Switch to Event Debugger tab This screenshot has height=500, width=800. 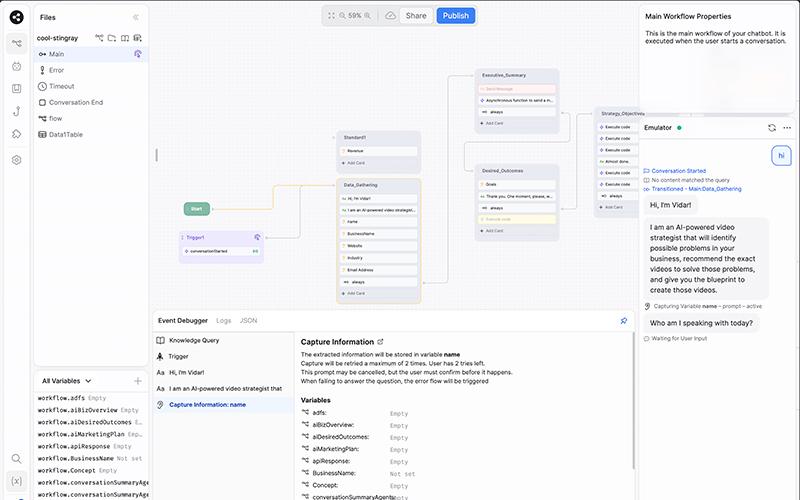pyautogui.click(x=183, y=320)
